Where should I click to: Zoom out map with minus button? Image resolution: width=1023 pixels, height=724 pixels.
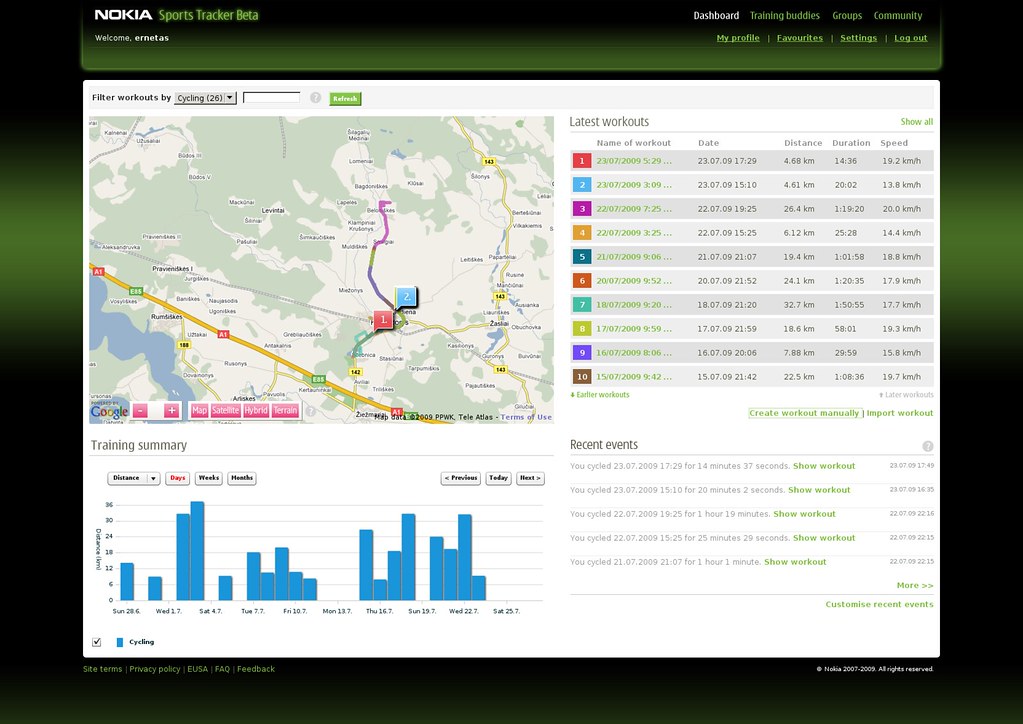[140, 410]
